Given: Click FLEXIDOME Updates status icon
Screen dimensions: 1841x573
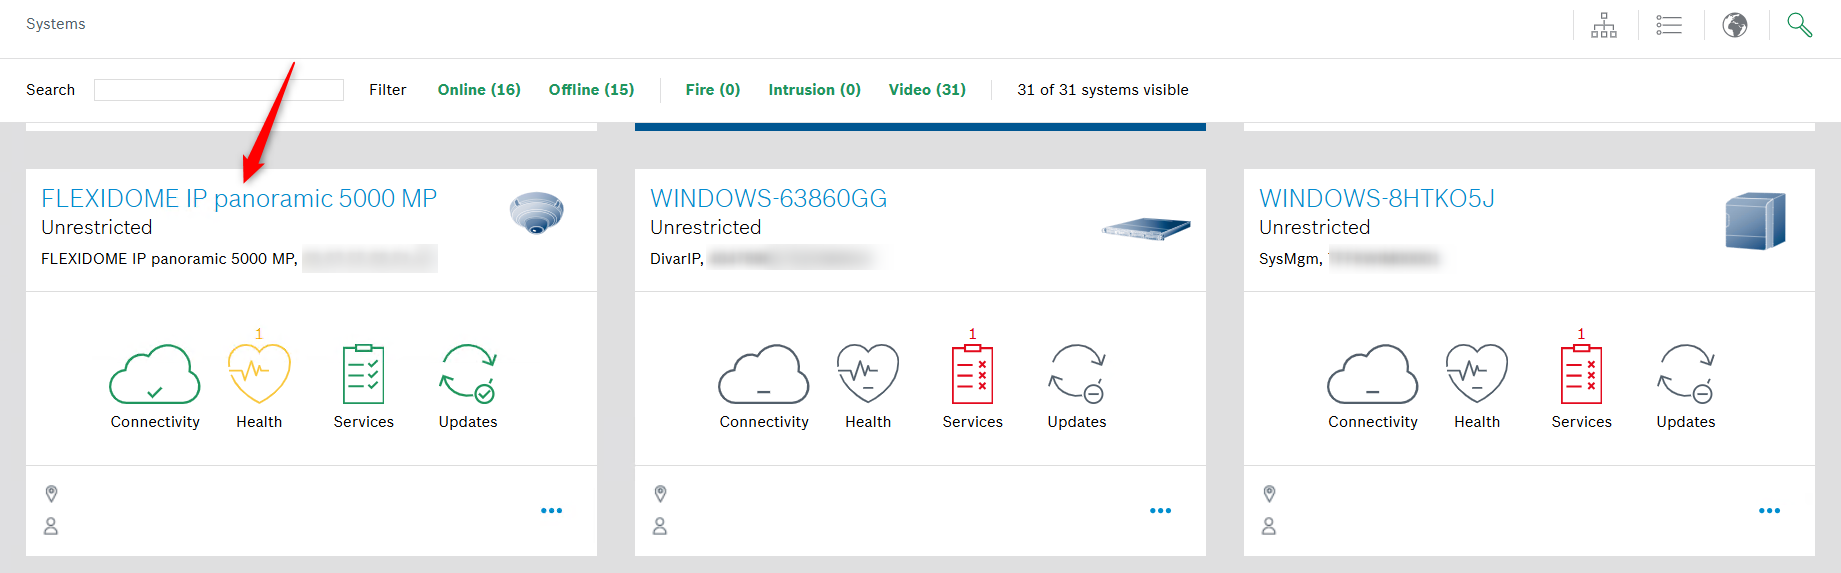Looking at the screenshot, I should [x=467, y=374].
